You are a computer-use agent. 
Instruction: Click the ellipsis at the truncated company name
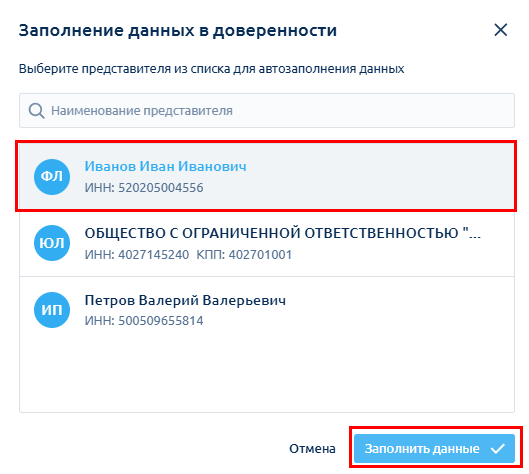coord(475,234)
